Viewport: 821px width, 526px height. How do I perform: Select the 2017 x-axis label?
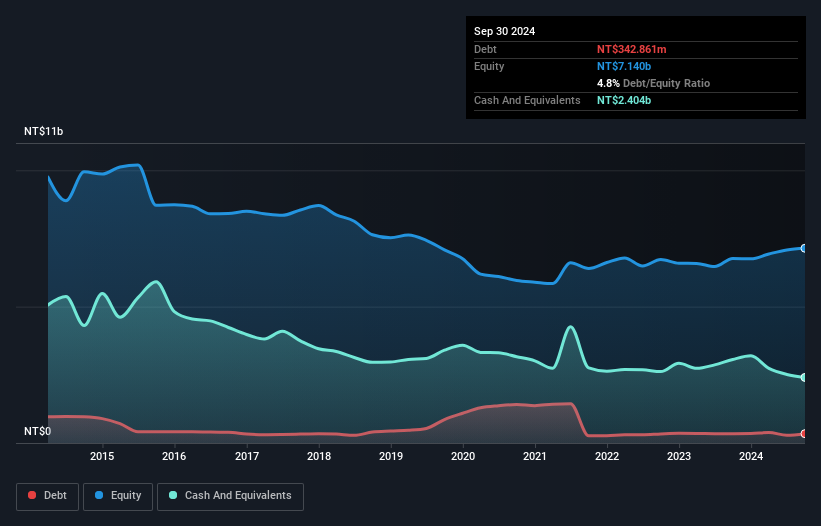247,456
